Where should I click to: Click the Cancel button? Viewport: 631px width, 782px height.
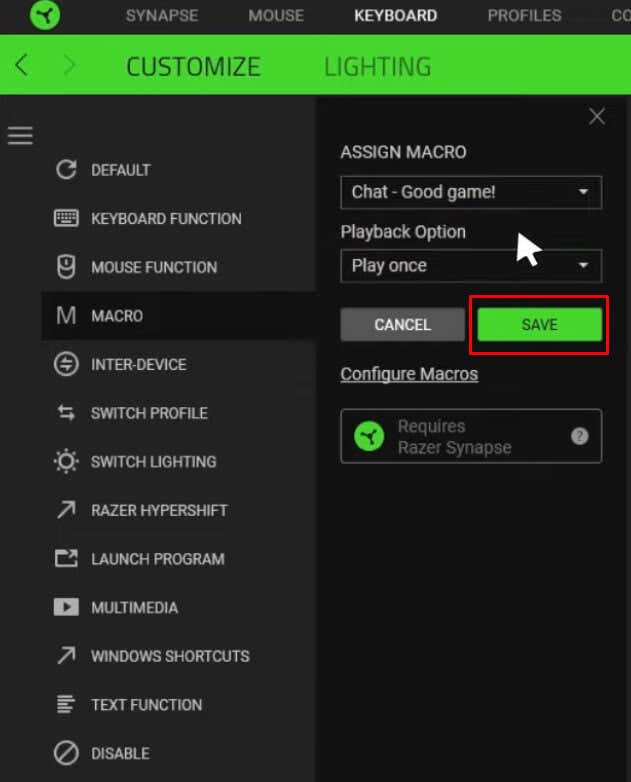pos(403,324)
